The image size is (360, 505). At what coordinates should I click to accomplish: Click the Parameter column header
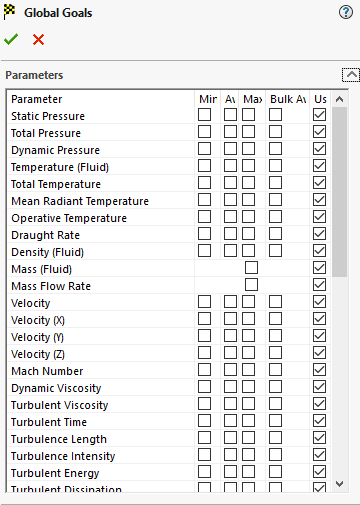pos(36,99)
